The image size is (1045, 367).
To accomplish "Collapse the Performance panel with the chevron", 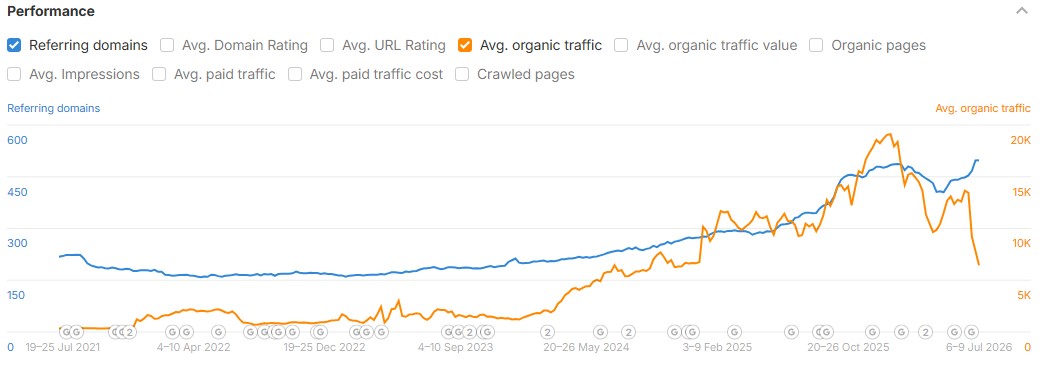I will click(1021, 11).
